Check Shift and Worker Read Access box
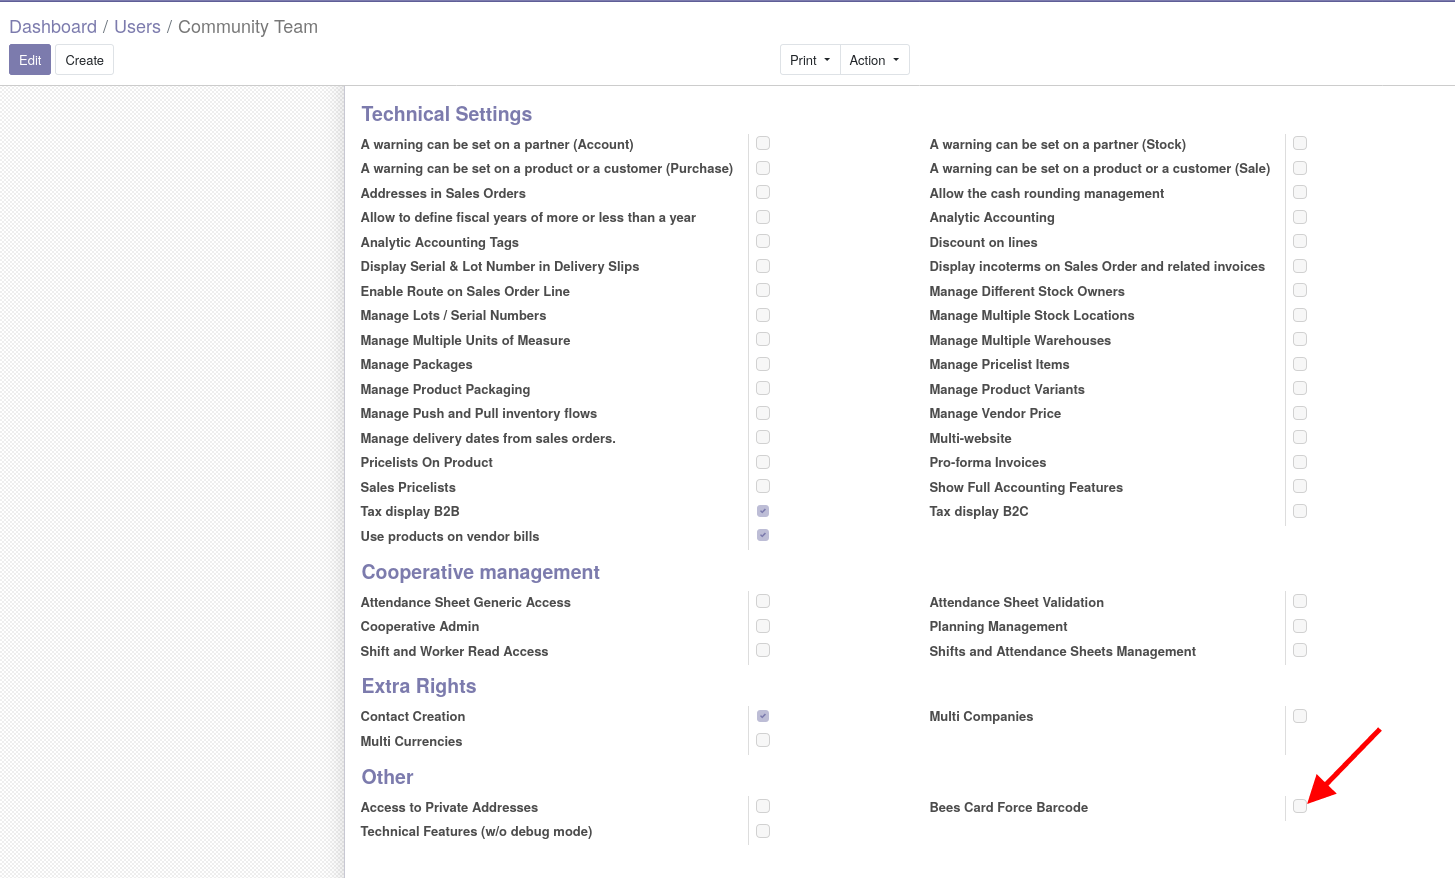The width and height of the screenshot is (1455, 878). [x=763, y=650]
